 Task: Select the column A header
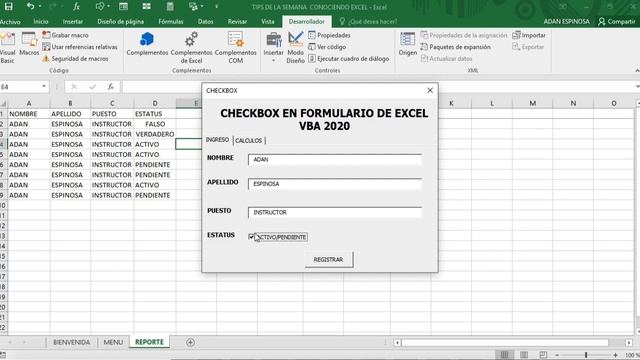pos(29,103)
